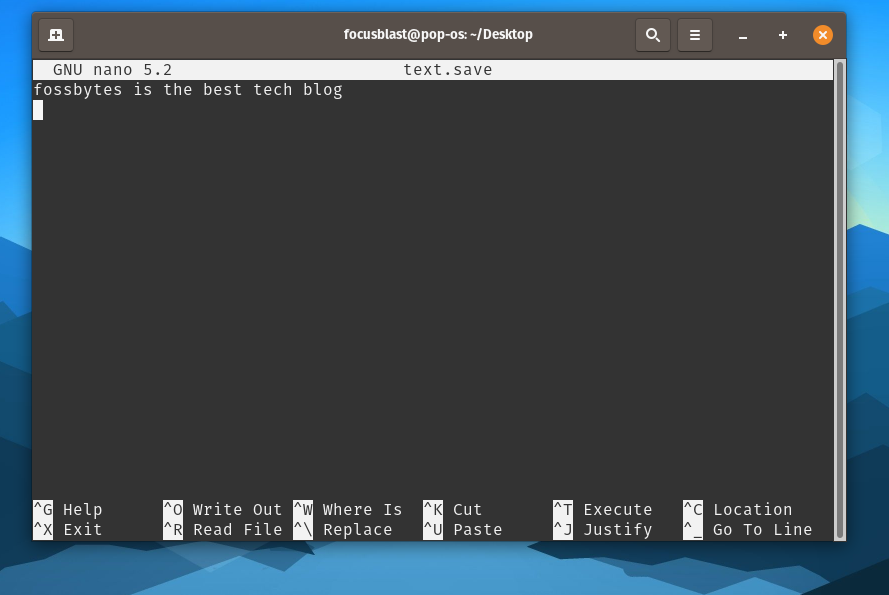Click the ^W Where Is shortcut label

click(347, 509)
